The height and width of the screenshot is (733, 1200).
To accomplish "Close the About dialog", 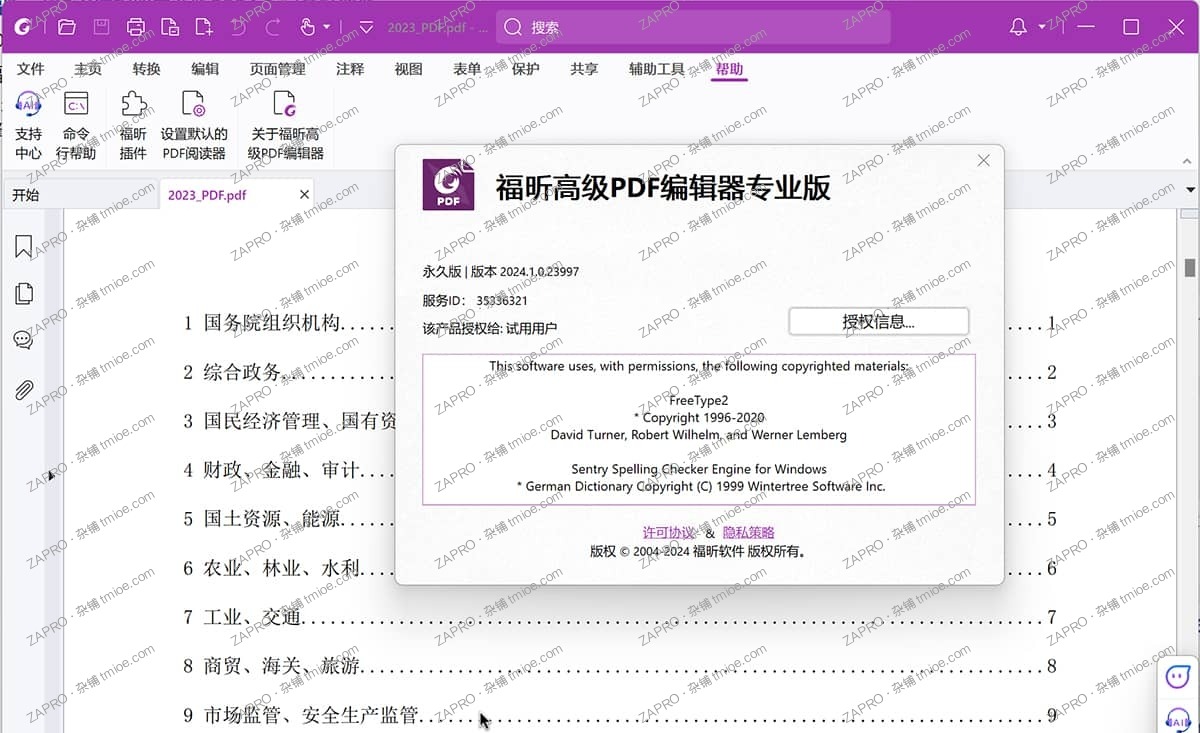I will [983, 160].
